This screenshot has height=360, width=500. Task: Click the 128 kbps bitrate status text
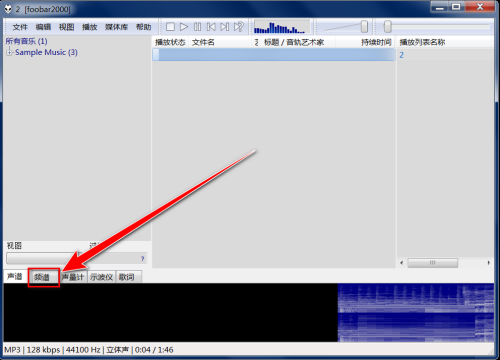tap(43, 350)
